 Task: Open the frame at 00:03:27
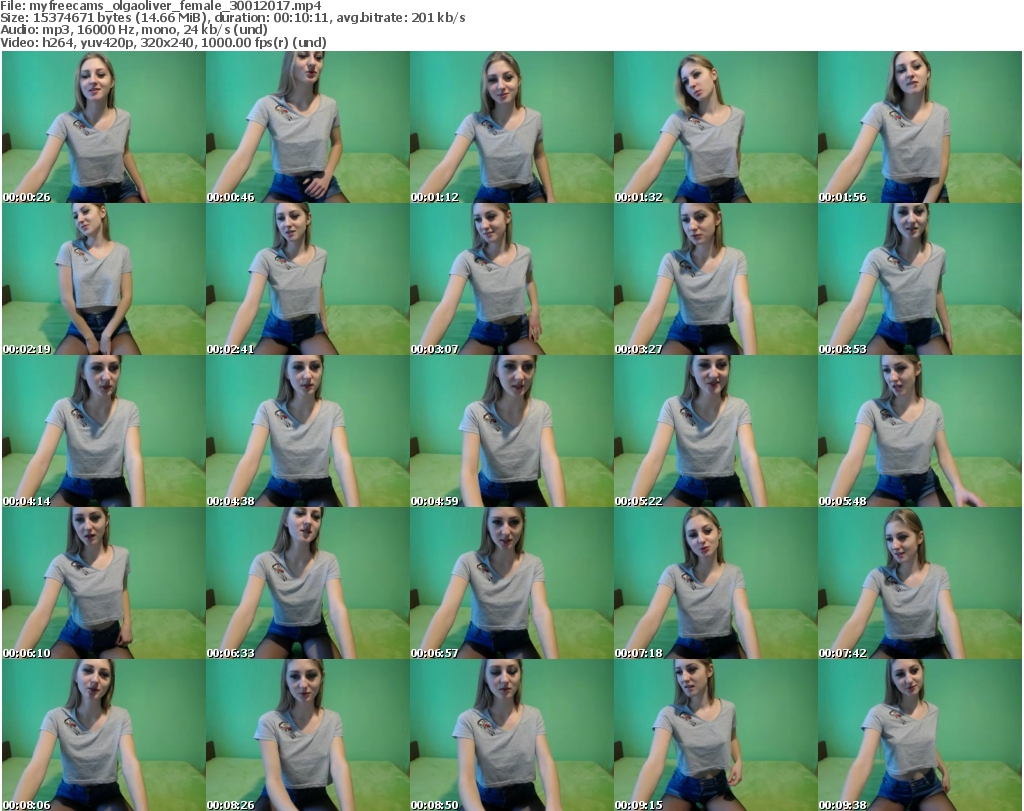(715, 279)
